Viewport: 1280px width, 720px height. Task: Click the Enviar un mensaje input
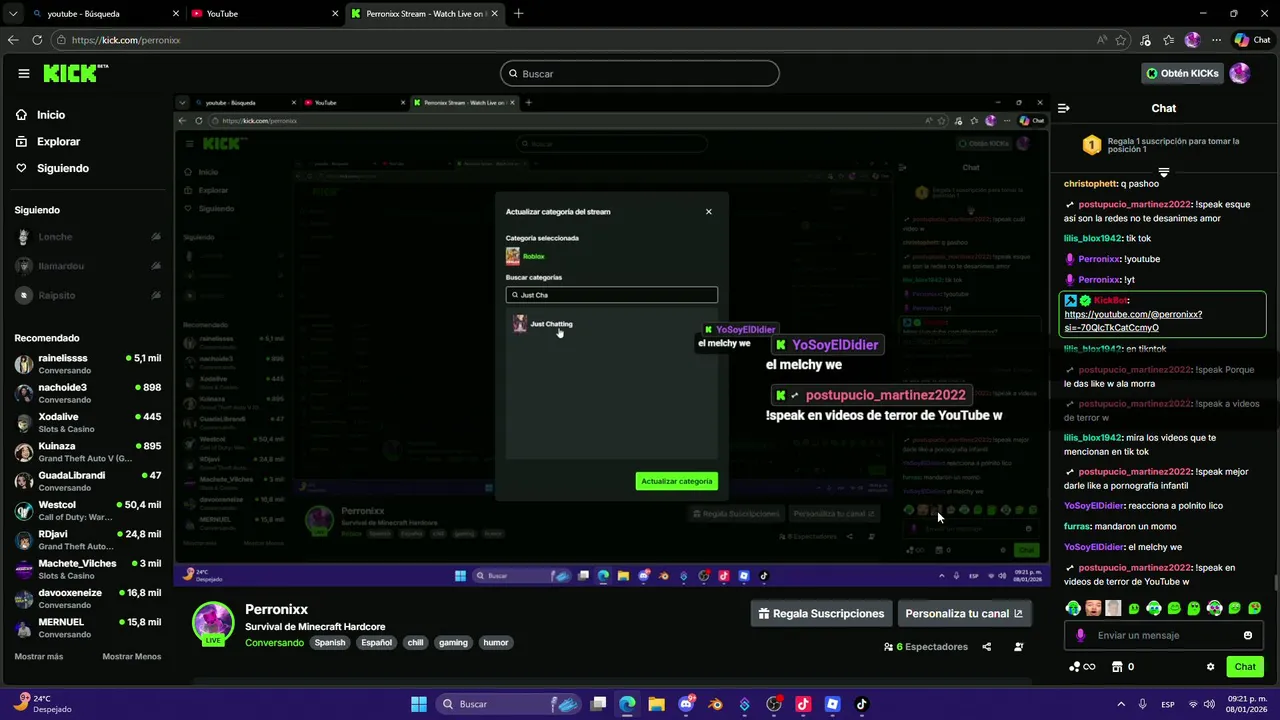click(x=1164, y=635)
